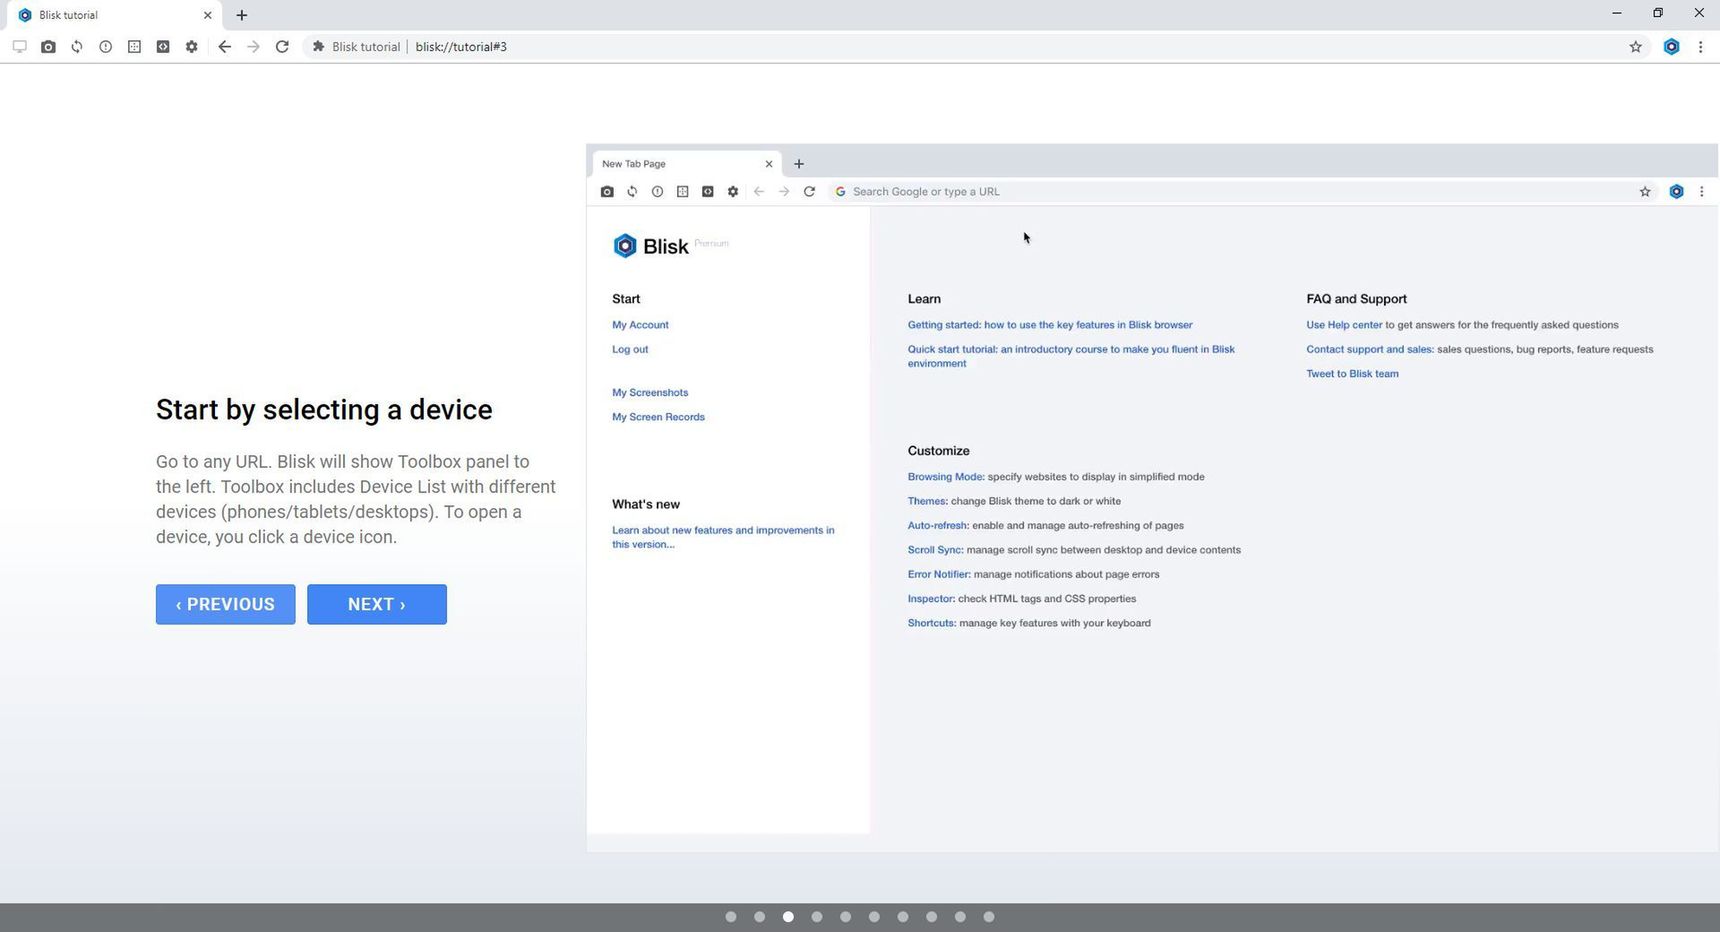
Task: Take a screenshot with main toolbar camera icon
Action: pyautogui.click(x=48, y=47)
